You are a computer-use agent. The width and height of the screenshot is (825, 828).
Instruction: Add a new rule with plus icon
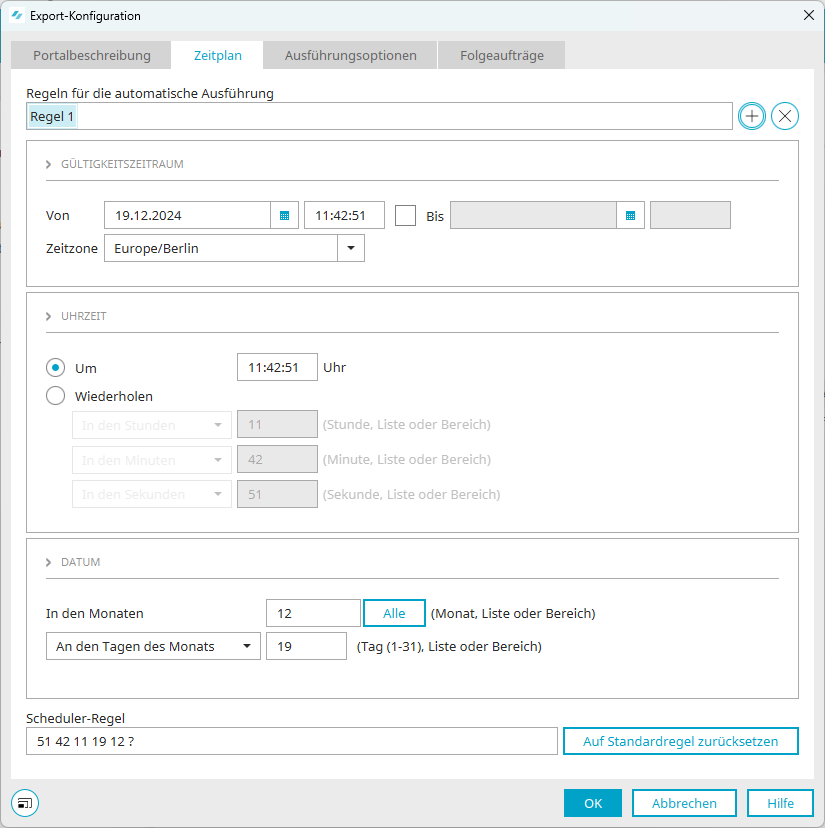point(751,116)
